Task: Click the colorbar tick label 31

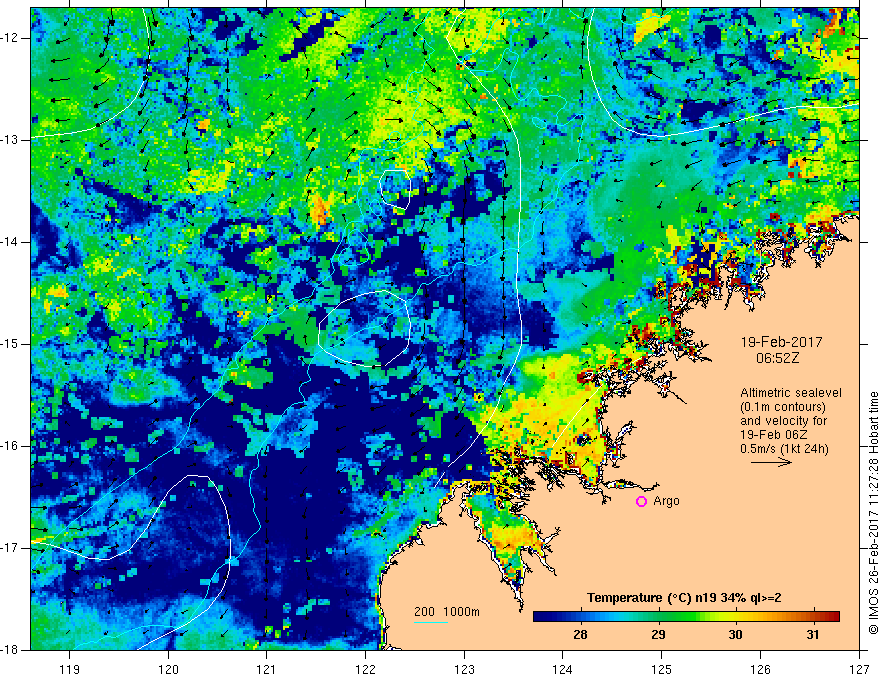Action: (813, 635)
